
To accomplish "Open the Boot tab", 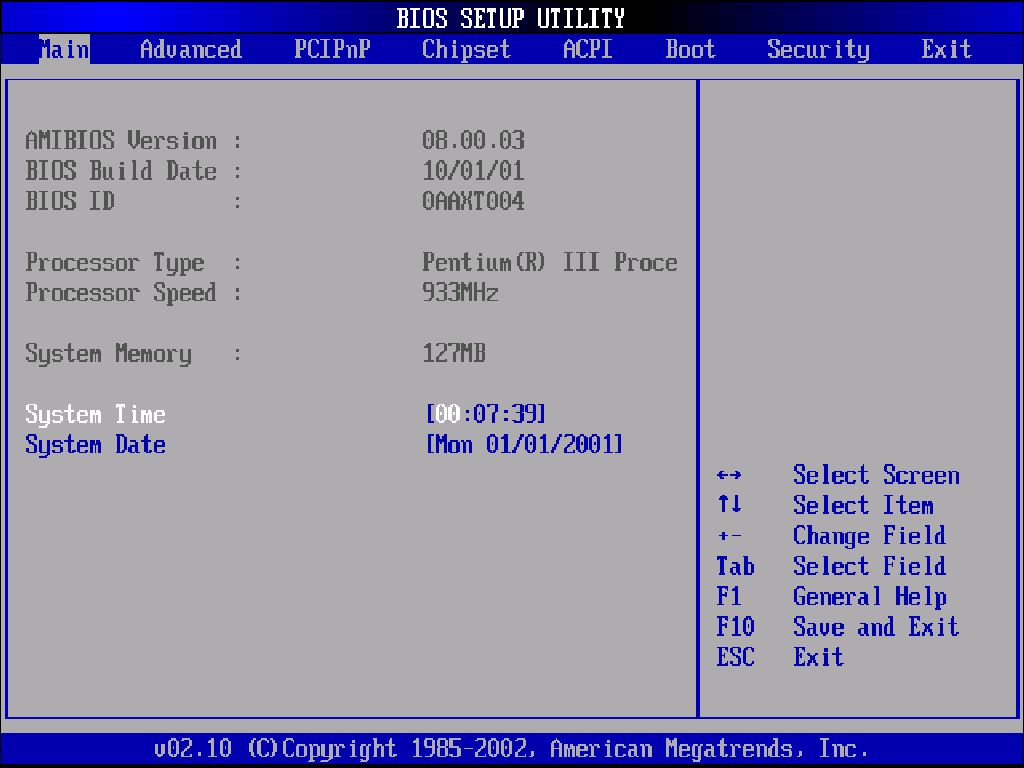I will 690,49.
